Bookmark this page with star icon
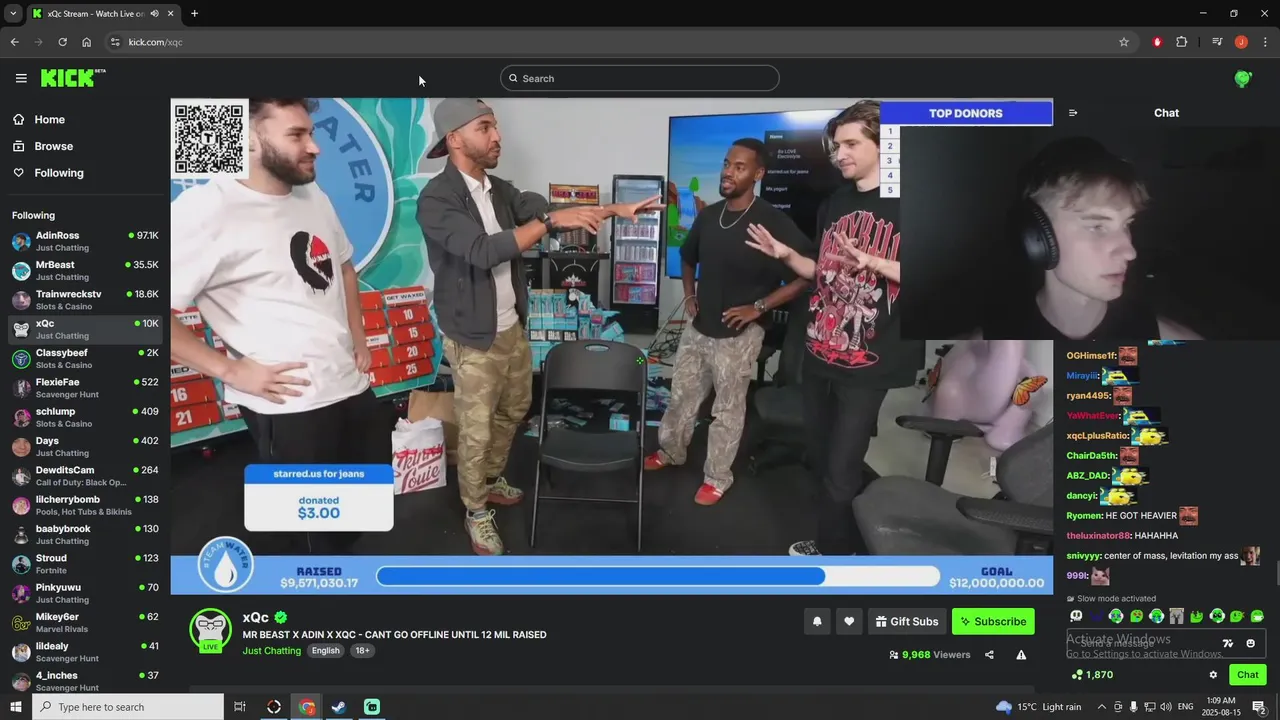 coord(1124,42)
